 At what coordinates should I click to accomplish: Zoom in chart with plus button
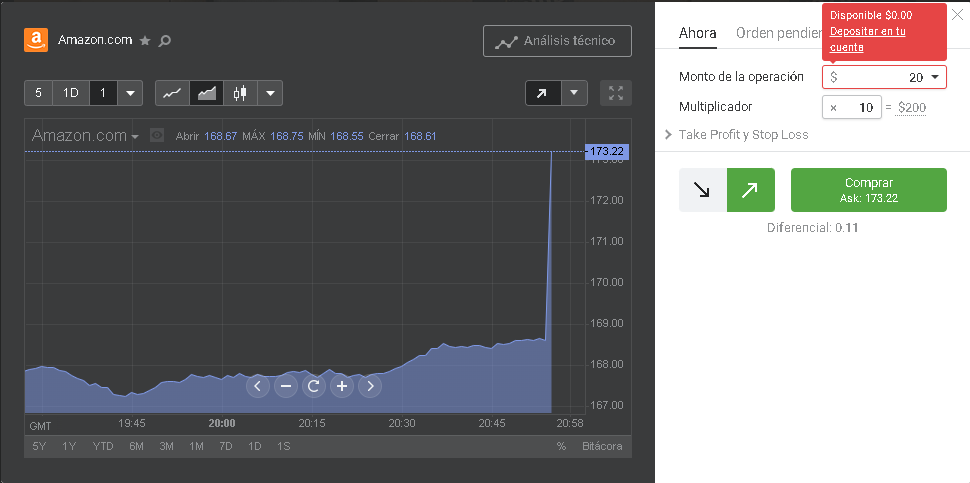point(341,387)
